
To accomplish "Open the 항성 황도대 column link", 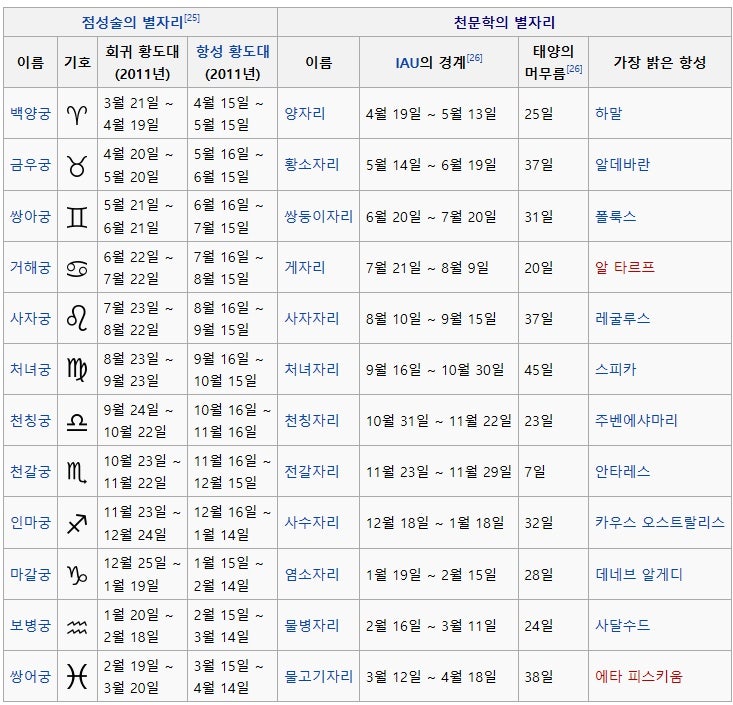I will (x=233, y=51).
